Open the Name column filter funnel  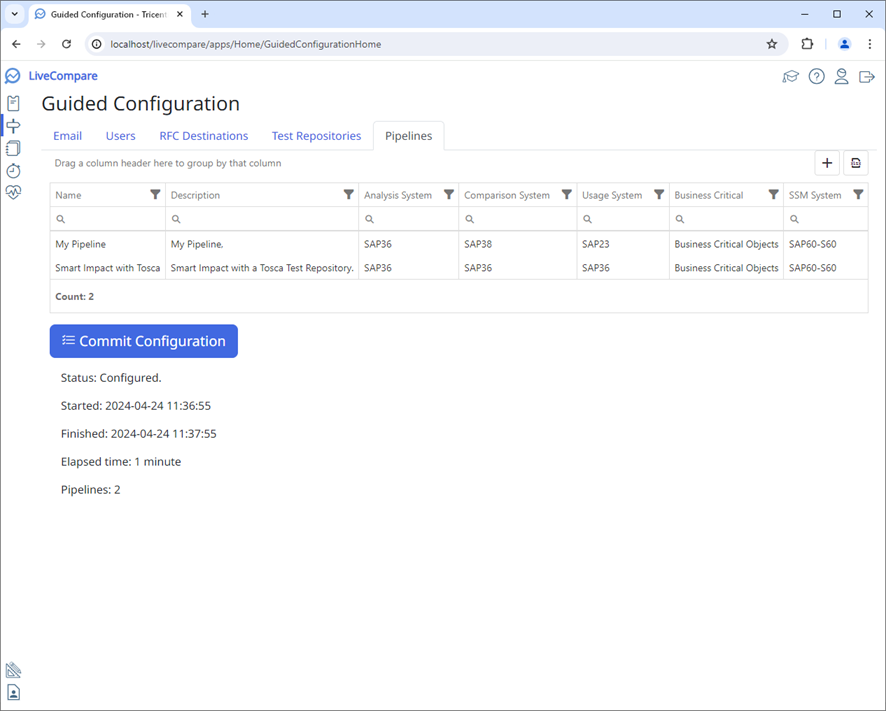[x=157, y=194]
